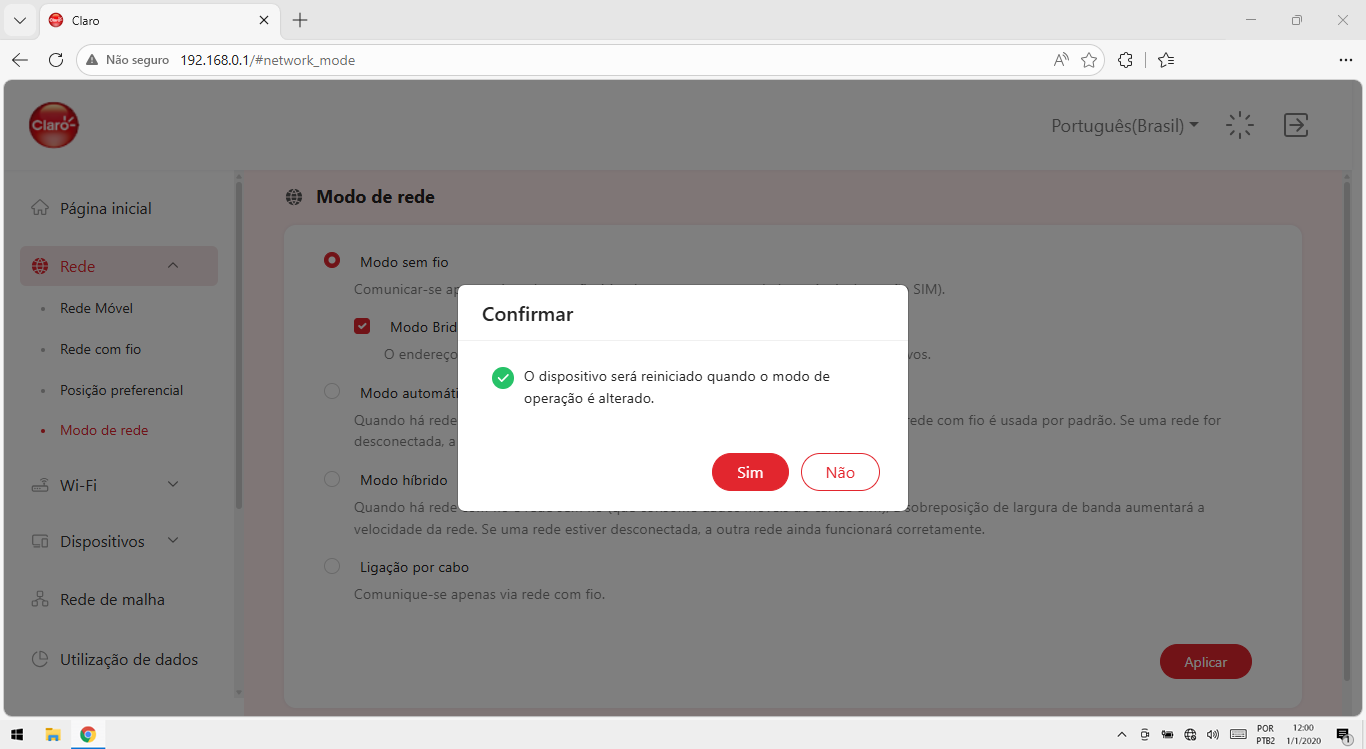
Task: Open the Rede Móvel submenu item
Action: coord(96,308)
